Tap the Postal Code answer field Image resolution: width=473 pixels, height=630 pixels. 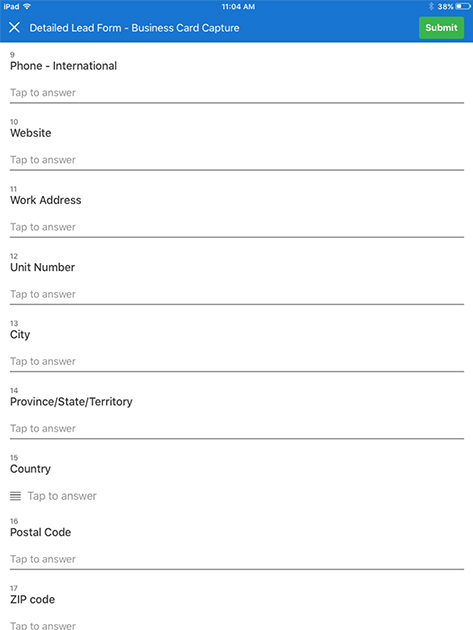coord(237,559)
